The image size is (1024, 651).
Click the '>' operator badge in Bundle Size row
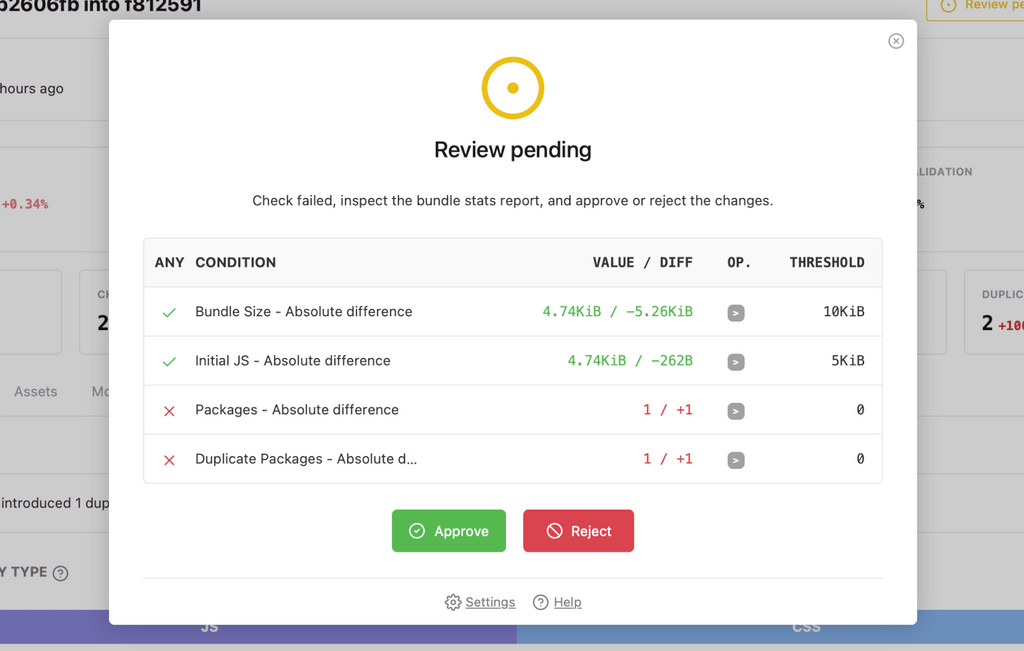(736, 312)
